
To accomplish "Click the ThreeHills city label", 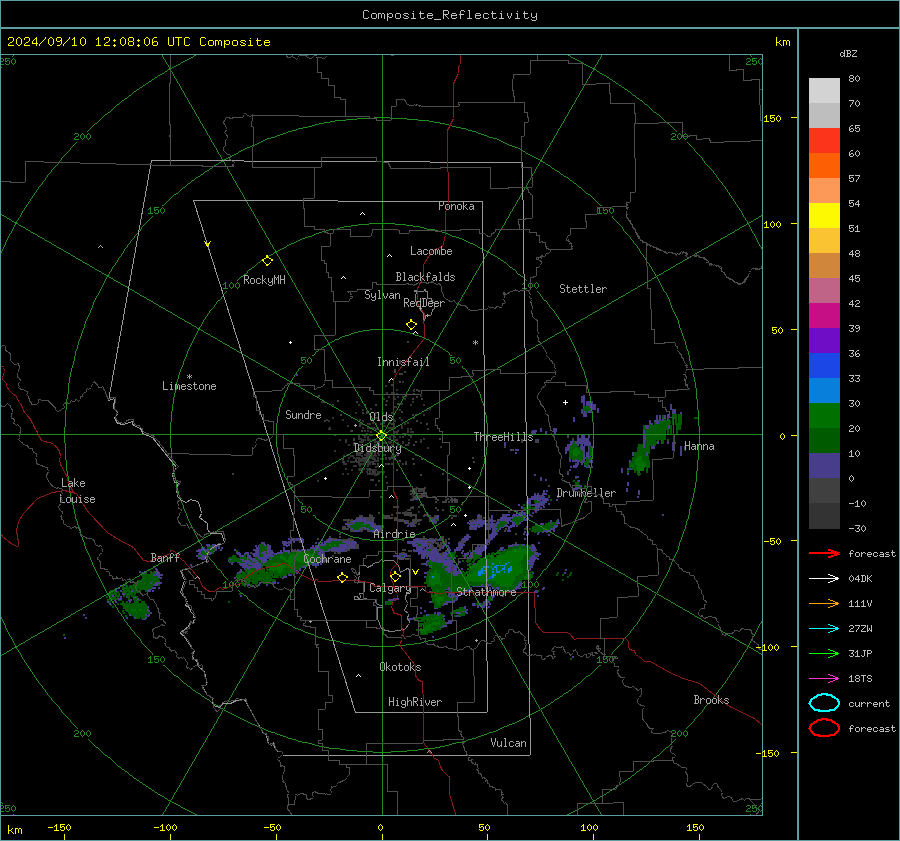I will 503,437.
